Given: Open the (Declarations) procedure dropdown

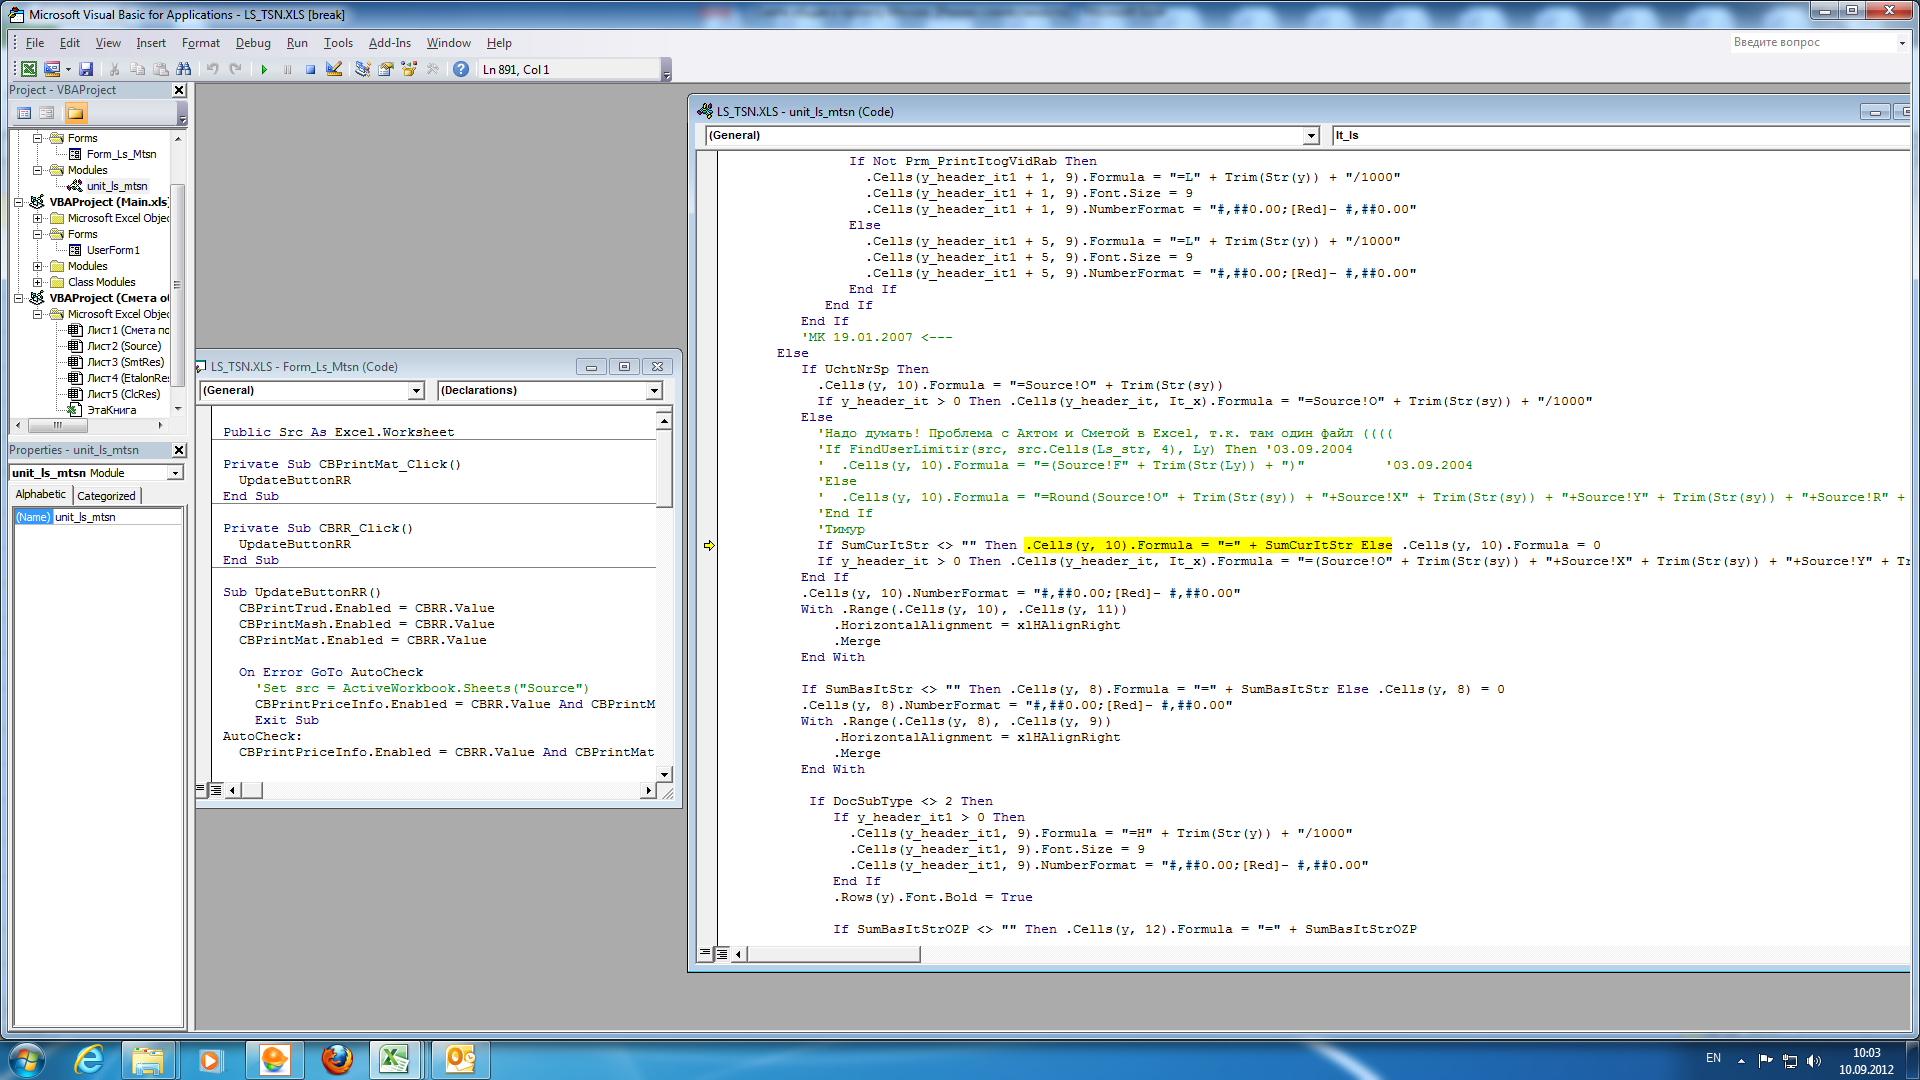Looking at the screenshot, I should tap(654, 390).
